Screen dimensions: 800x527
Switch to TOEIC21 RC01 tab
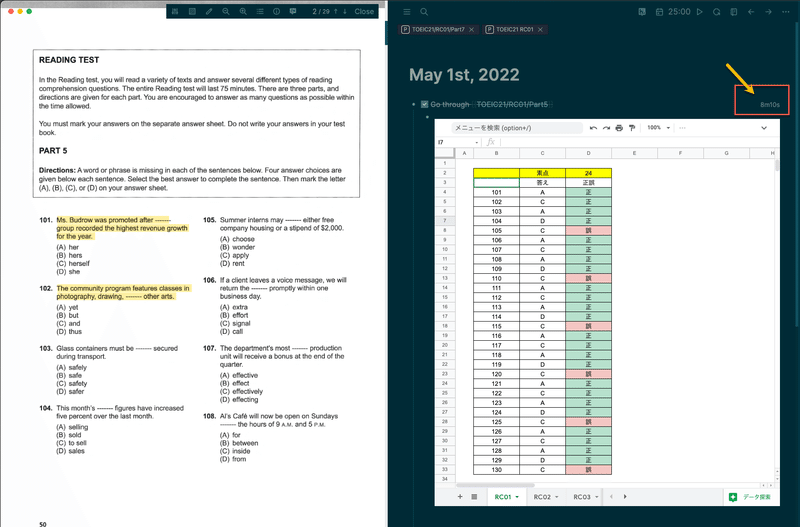point(514,30)
